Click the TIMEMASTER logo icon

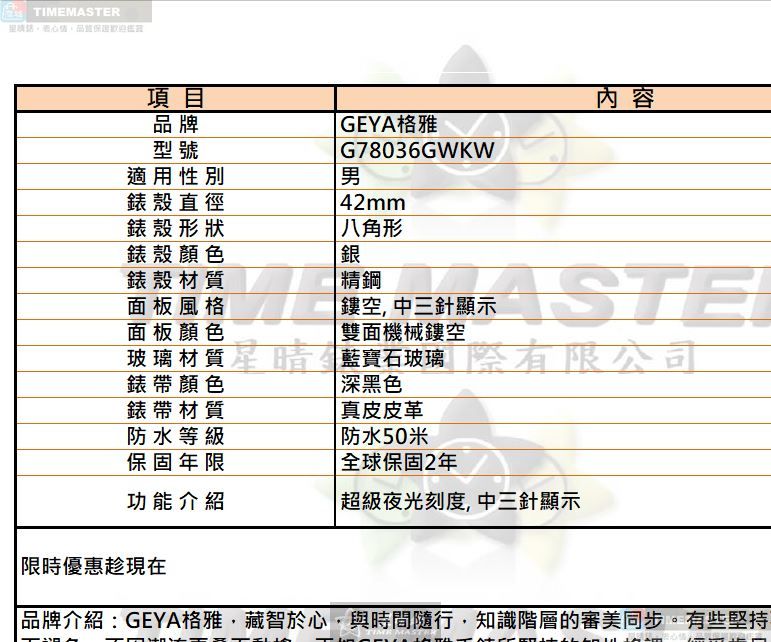13,11
